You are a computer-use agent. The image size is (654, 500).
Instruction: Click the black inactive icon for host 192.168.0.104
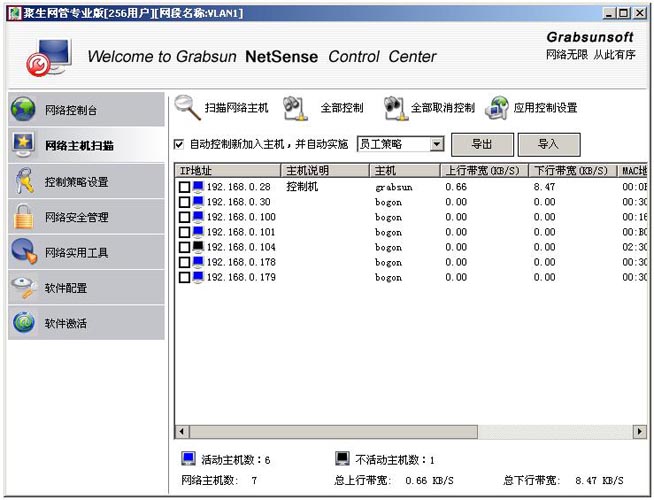click(x=198, y=247)
